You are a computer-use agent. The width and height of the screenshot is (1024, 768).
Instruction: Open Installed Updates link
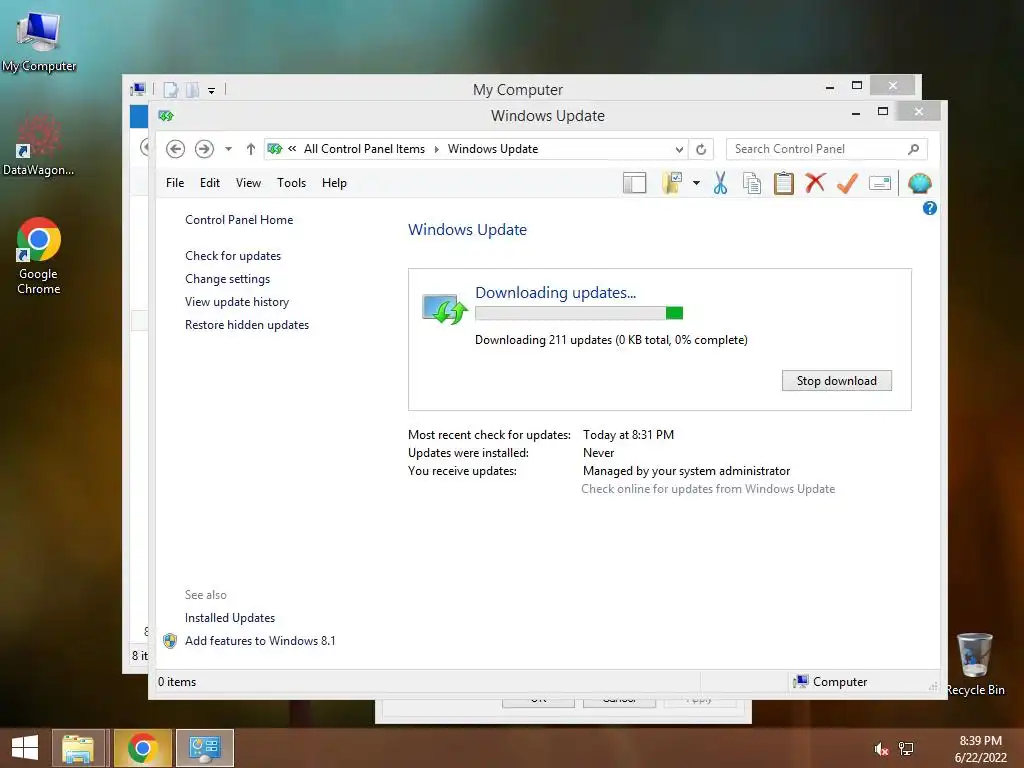pos(230,618)
